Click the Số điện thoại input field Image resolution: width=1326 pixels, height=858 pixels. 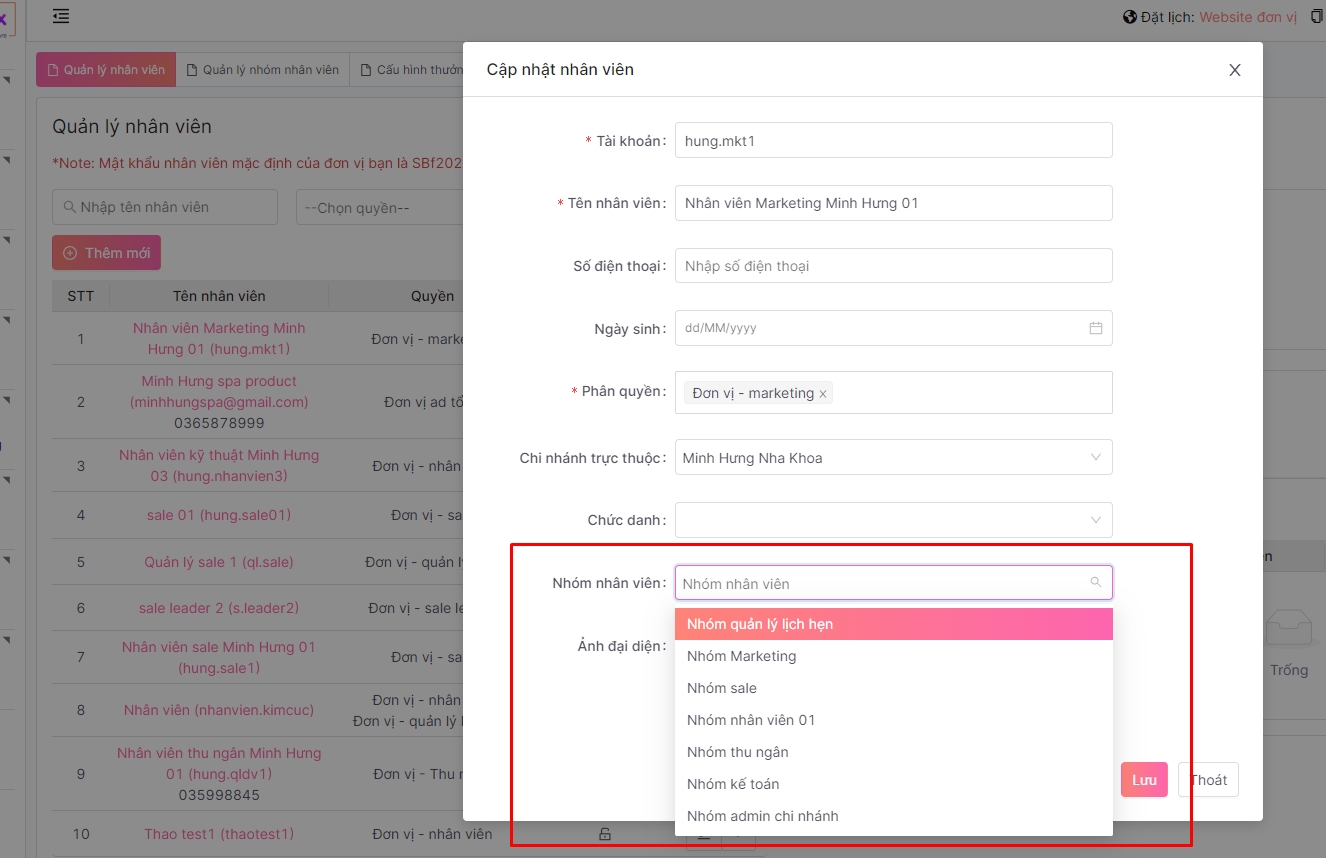893,266
